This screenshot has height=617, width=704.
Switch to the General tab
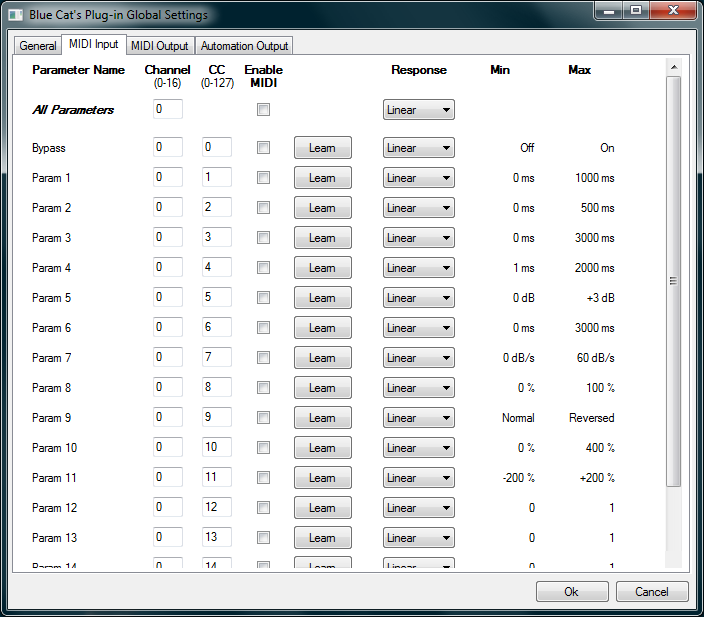(x=38, y=46)
